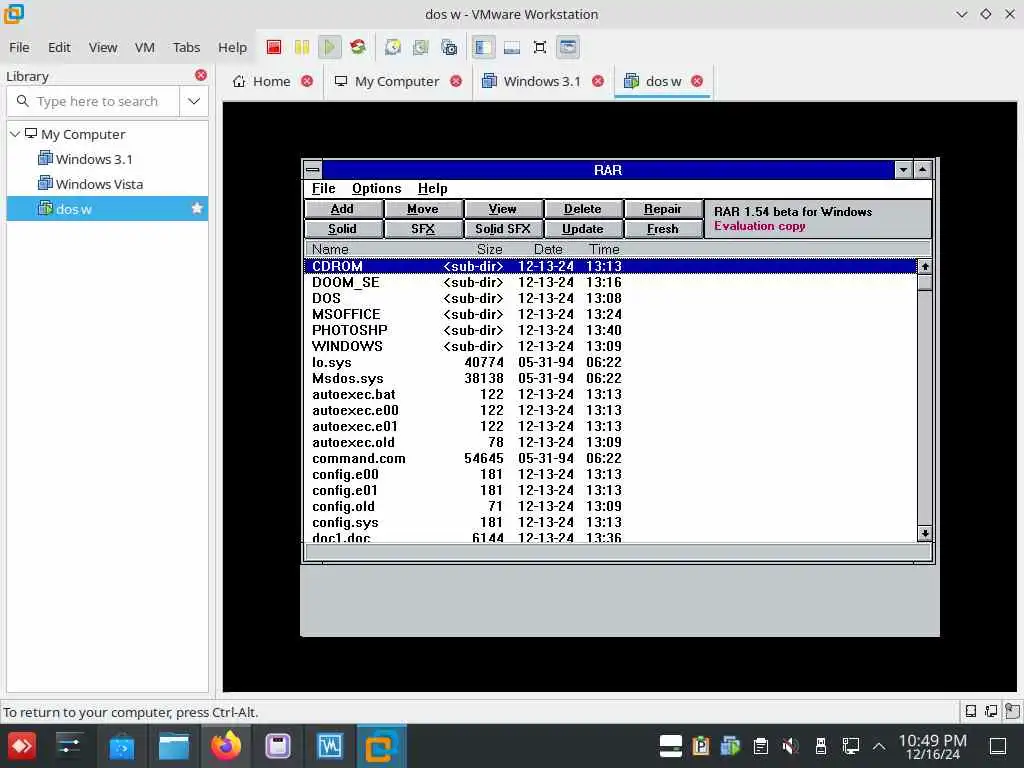Click the RAR View button
The image size is (1024, 768).
tap(503, 209)
